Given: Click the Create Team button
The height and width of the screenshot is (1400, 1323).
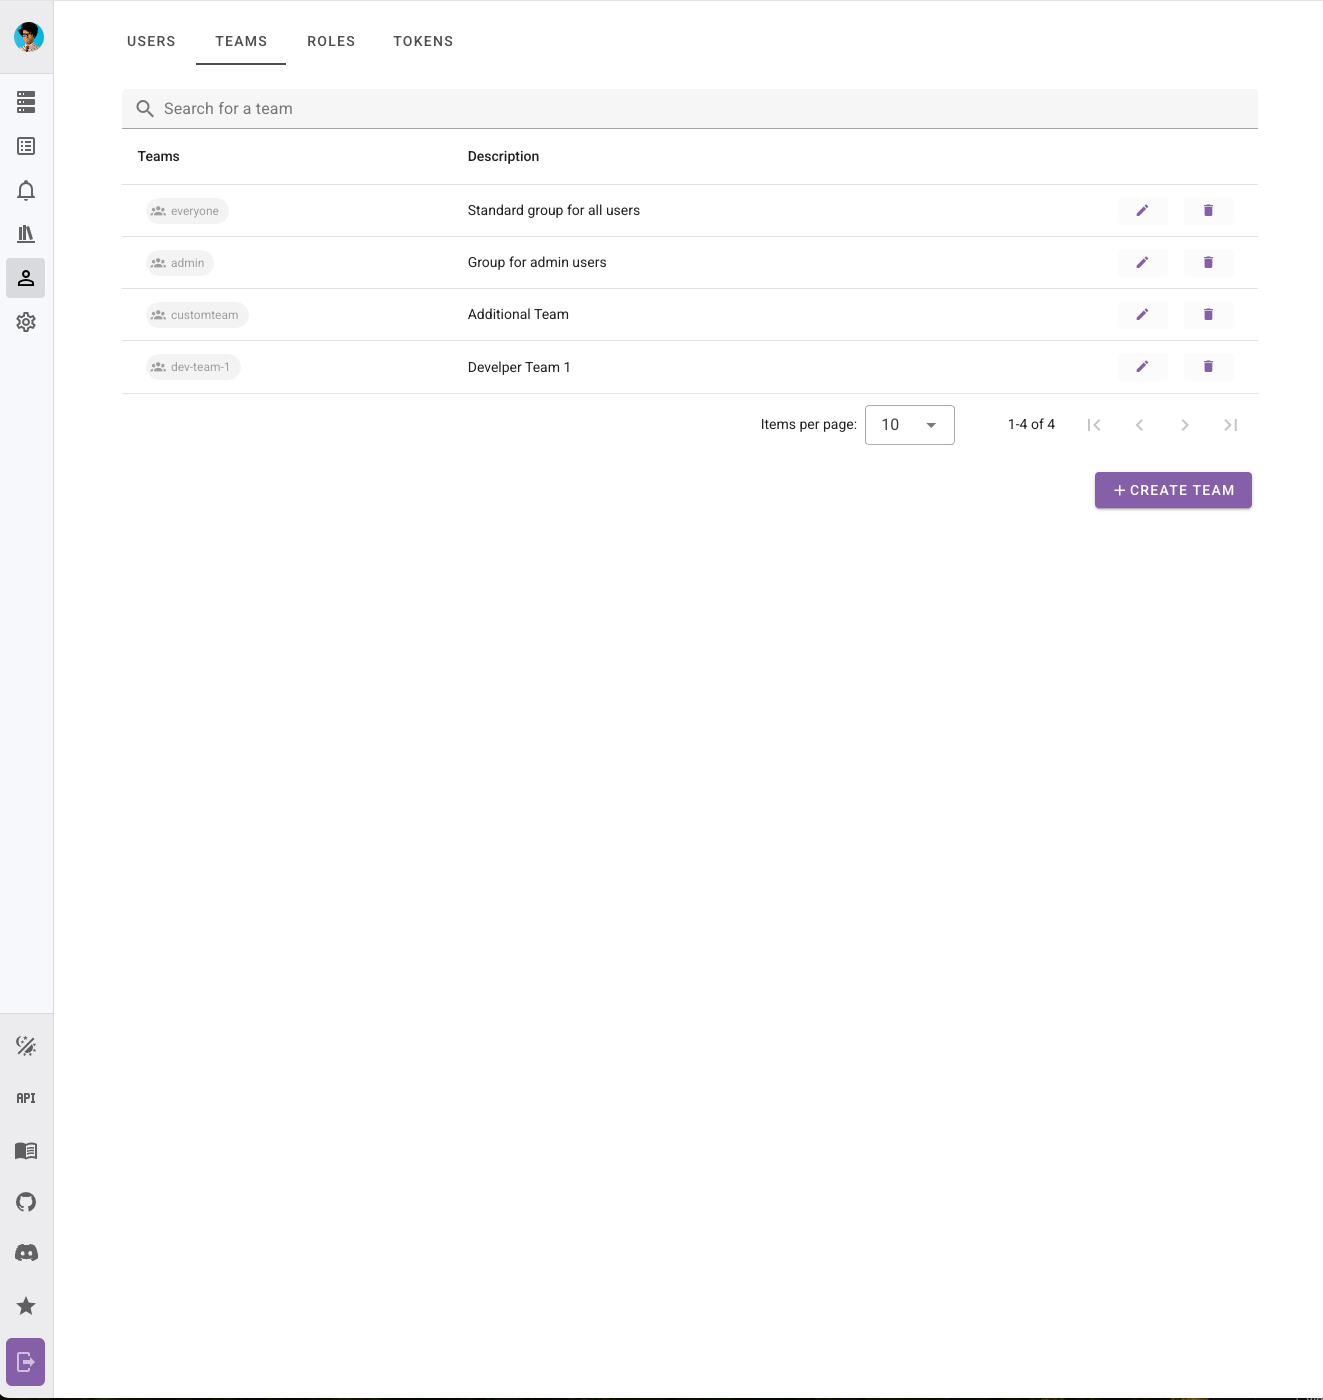Looking at the screenshot, I should point(1173,490).
